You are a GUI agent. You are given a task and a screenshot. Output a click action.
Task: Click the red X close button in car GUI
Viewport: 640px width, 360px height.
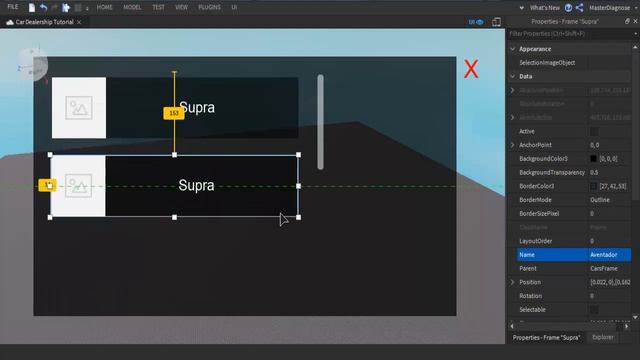pyautogui.click(x=471, y=69)
